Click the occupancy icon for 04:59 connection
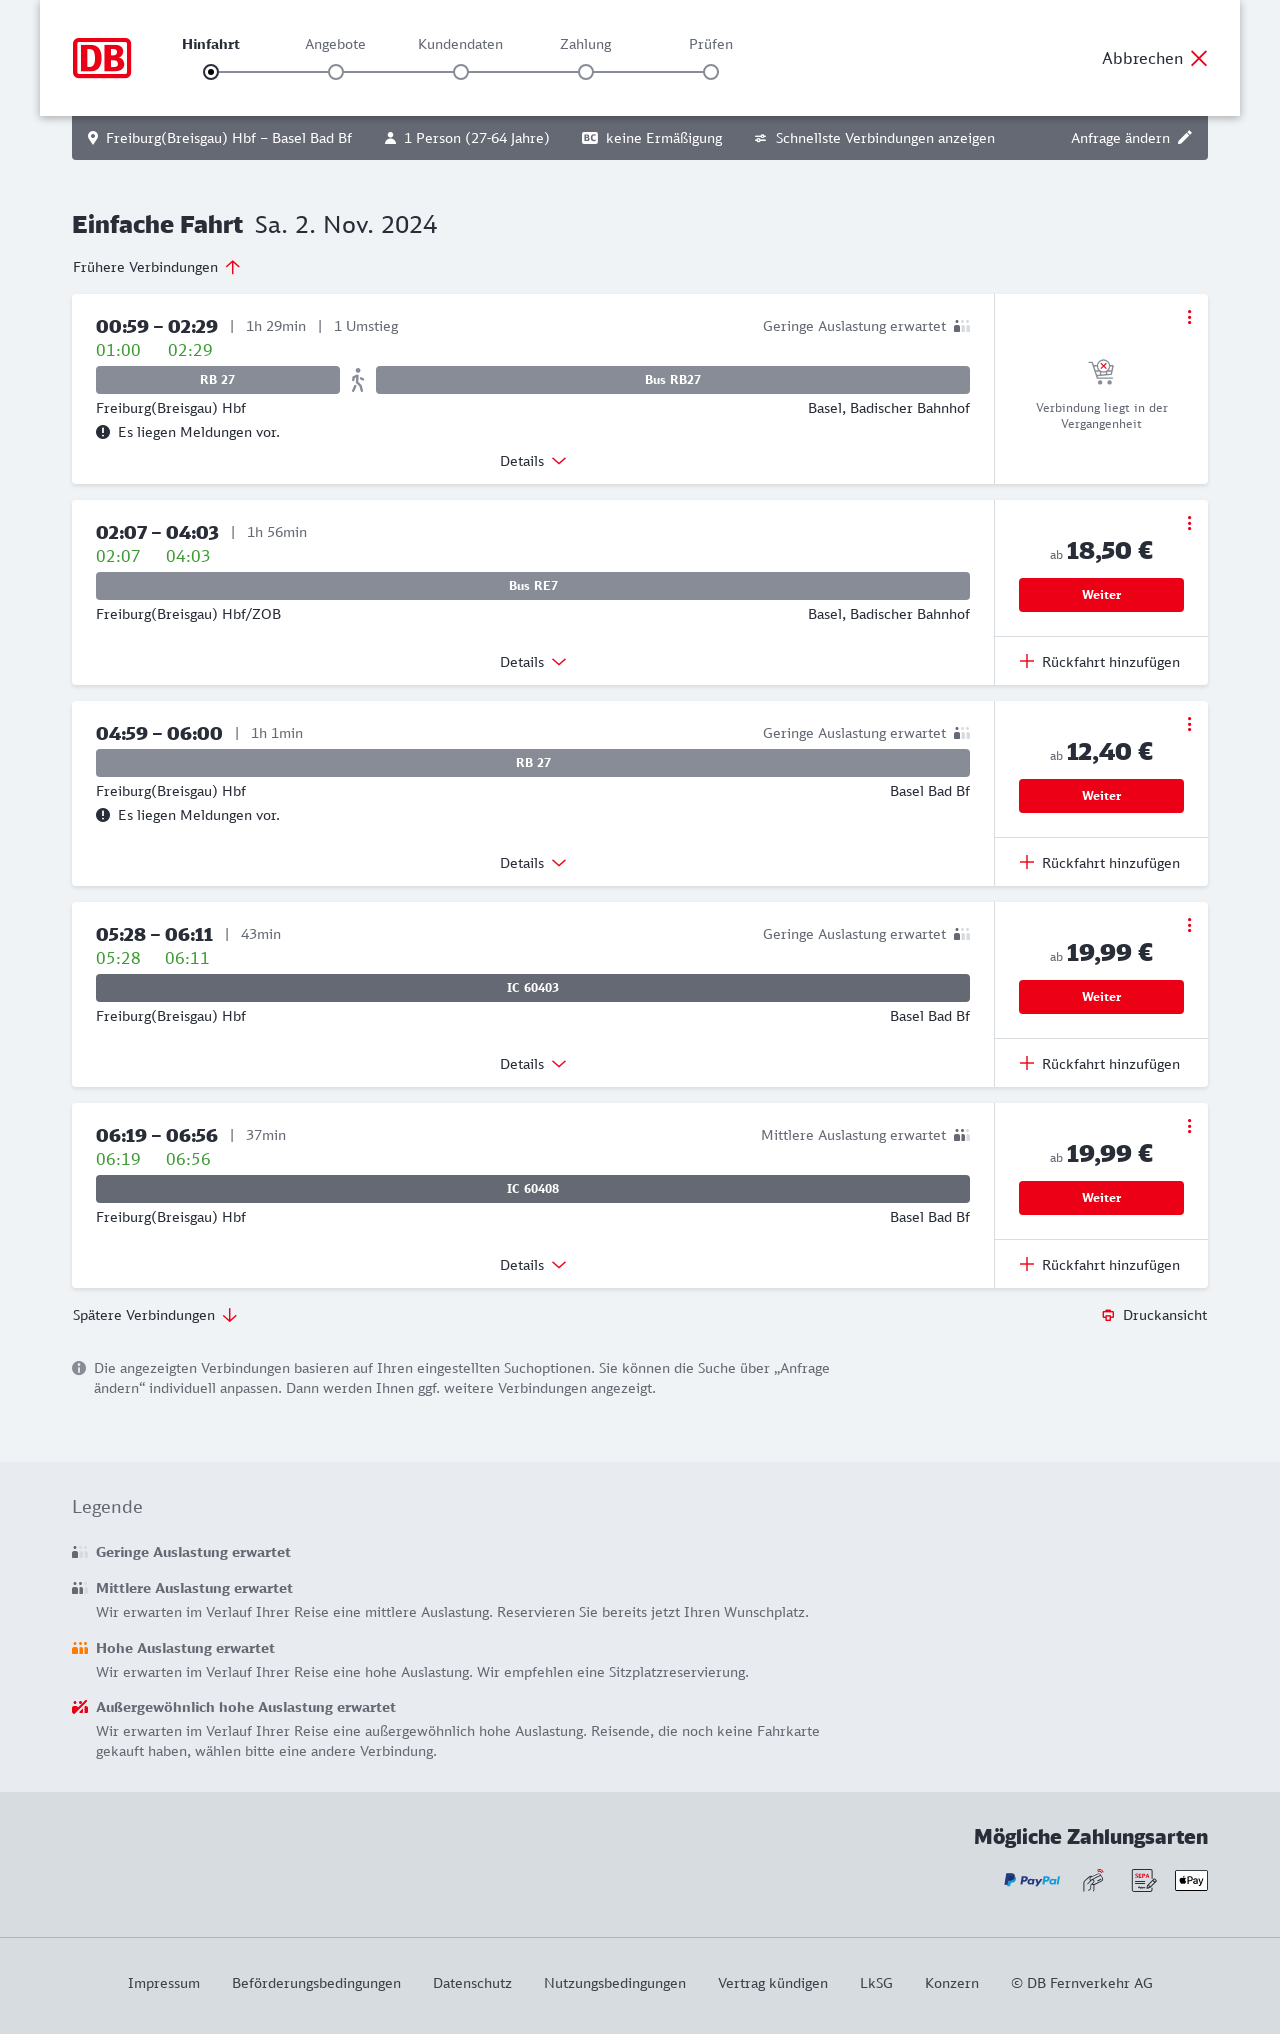 coord(962,733)
